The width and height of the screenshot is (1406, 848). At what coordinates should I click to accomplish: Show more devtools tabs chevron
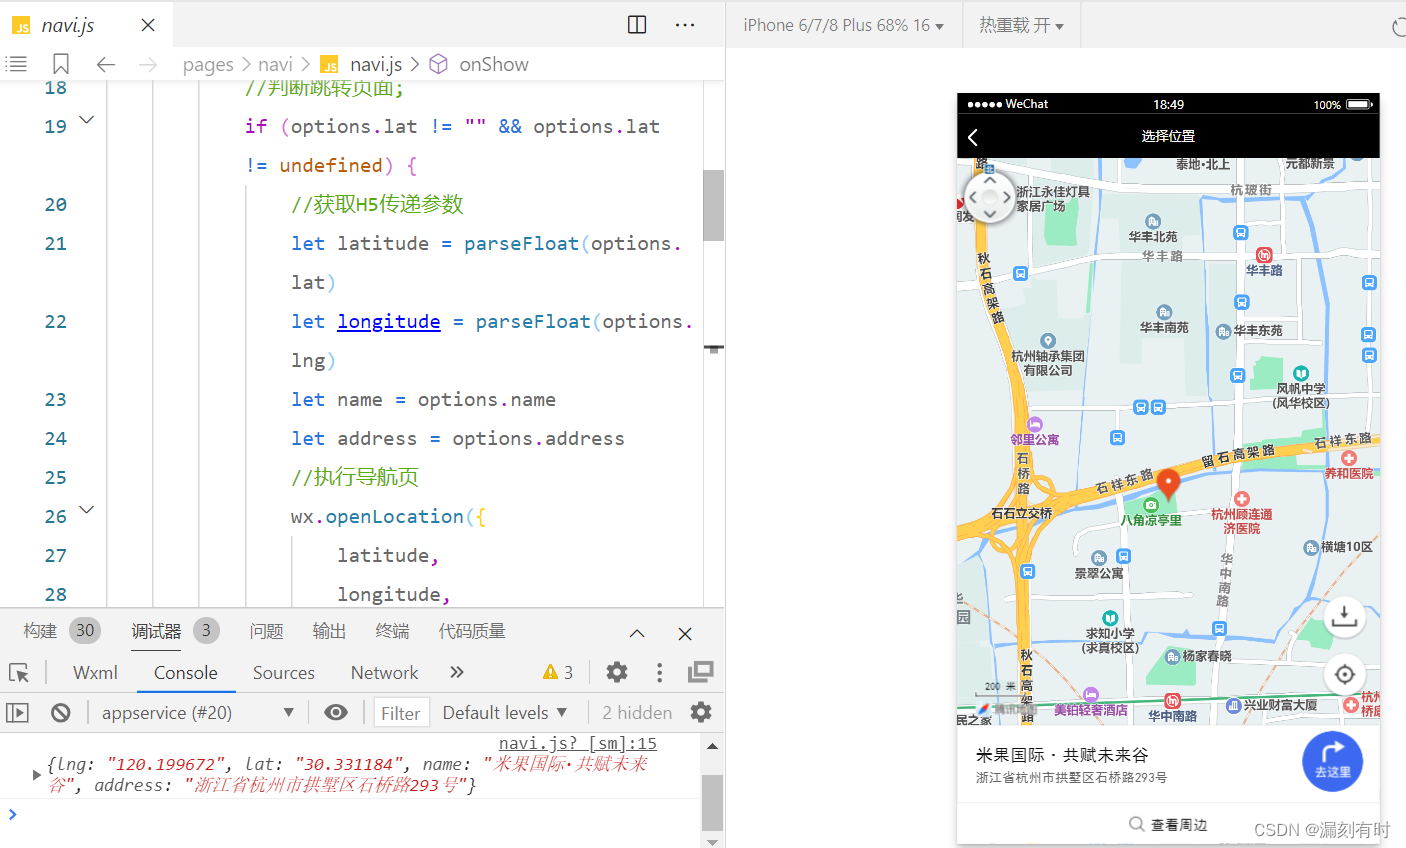pos(457,672)
